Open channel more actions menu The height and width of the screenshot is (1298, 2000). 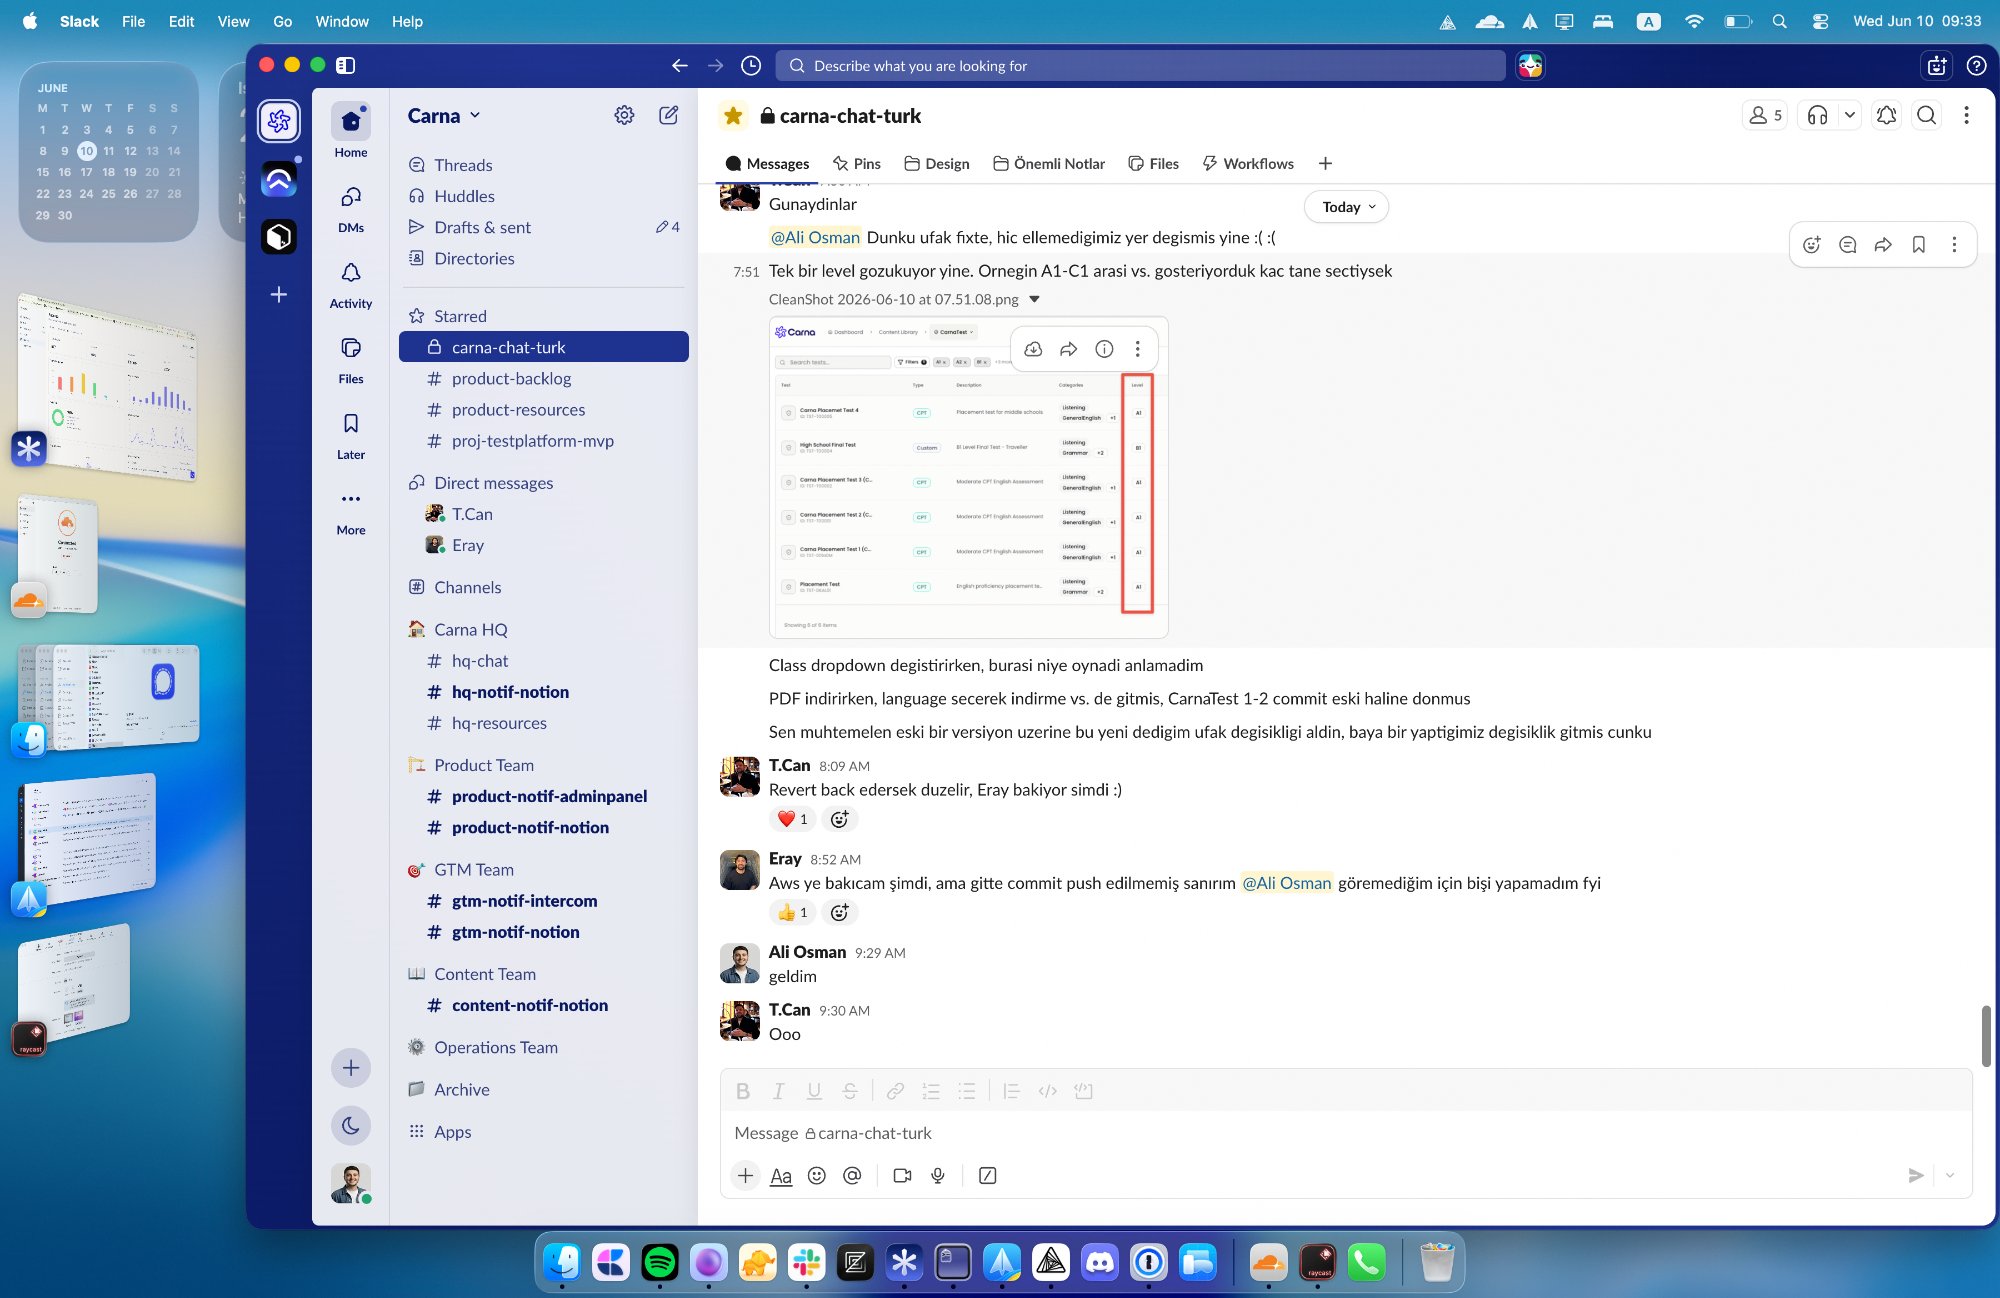coord(1966,115)
